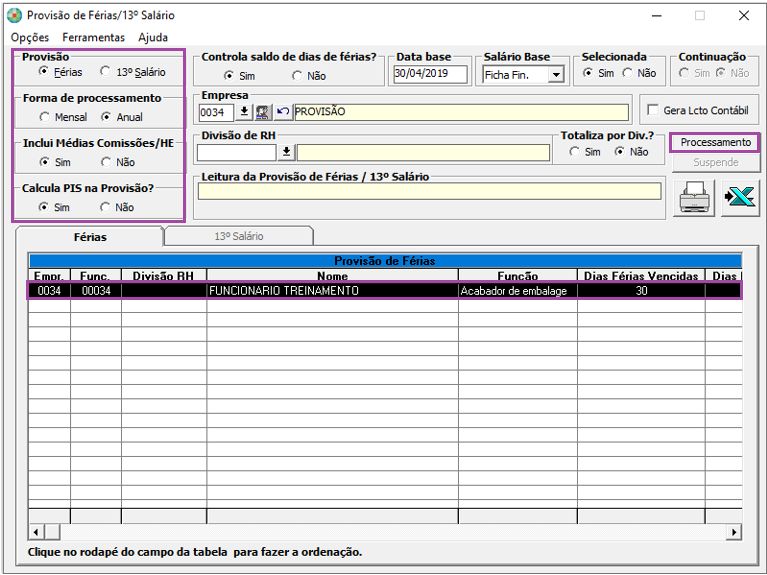The width and height of the screenshot is (767, 575).
Task: Switch to the 13º Salário tab
Action: point(239,236)
